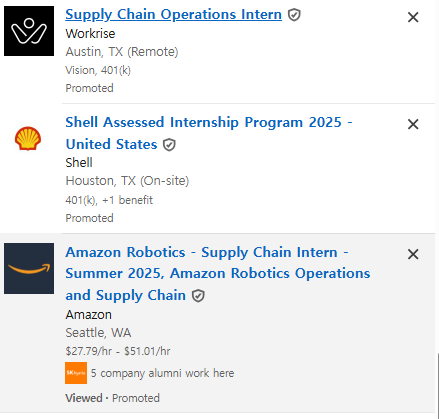The height and width of the screenshot is (419, 439).
Task: Click the $27.79/hr - $51.01/hr salary text
Action: coord(118,351)
